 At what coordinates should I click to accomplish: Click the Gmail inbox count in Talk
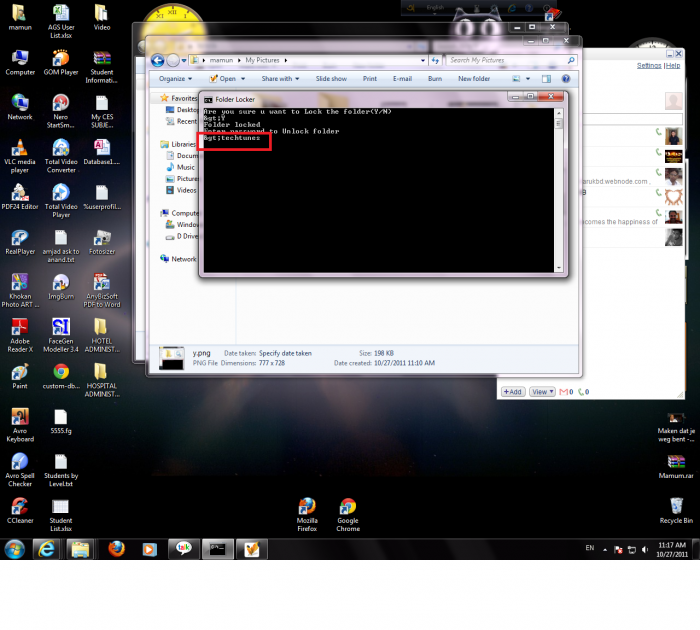(567, 392)
